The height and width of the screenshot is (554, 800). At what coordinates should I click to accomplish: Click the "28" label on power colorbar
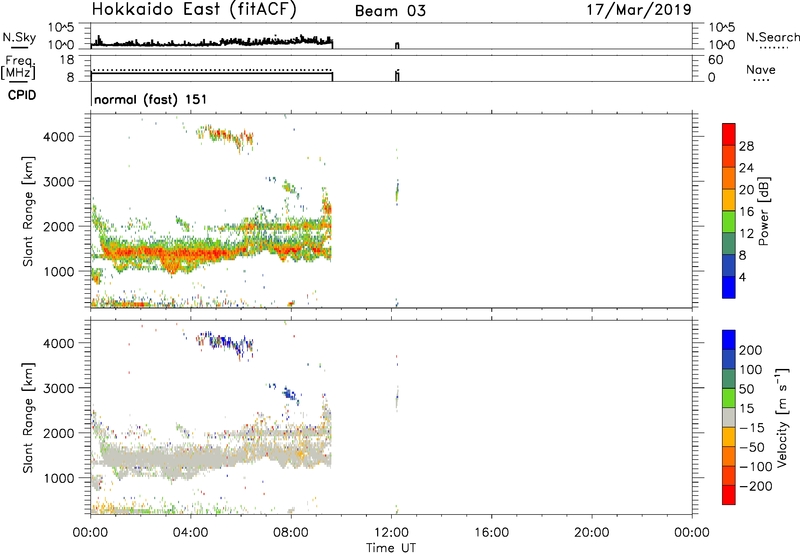click(746, 146)
